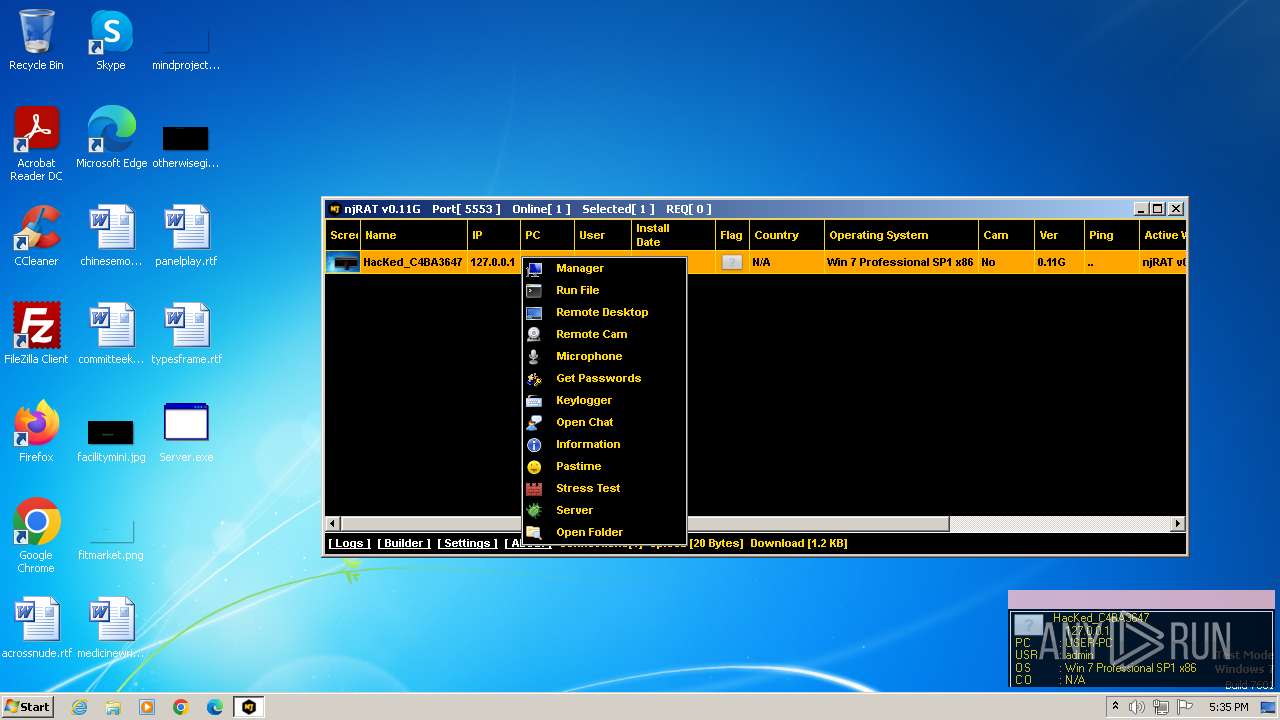Select the HacKed_C4BA3647 client name cell

[x=413, y=262]
